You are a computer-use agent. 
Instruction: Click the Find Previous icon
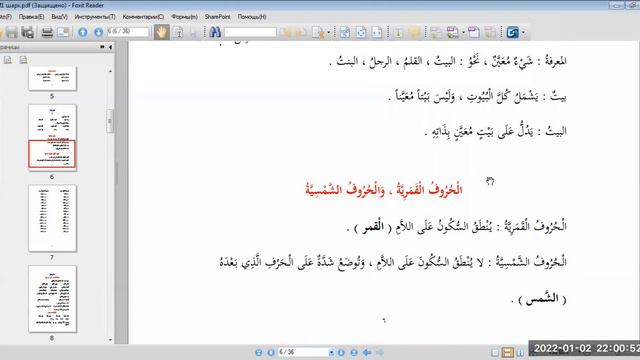tap(286, 32)
